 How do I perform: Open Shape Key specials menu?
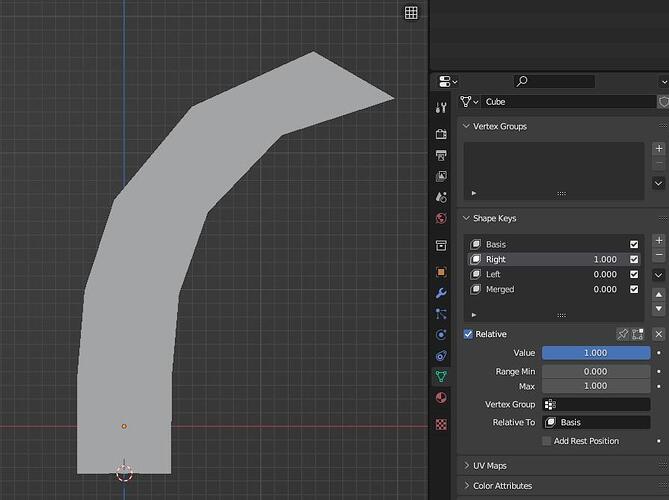point(658,275)
